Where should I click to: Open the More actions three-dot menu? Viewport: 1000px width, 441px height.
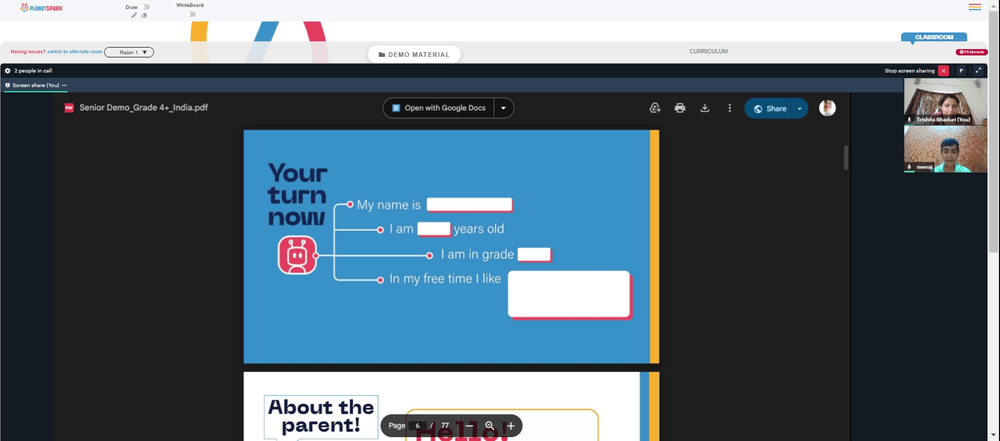click(730, 108)
